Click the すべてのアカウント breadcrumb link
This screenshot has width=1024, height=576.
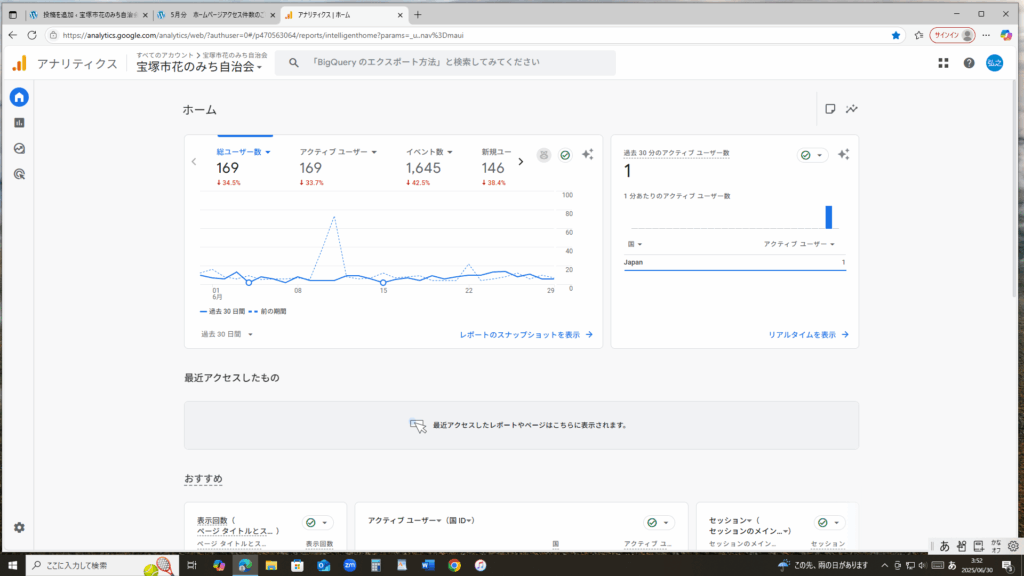point(165,56)
